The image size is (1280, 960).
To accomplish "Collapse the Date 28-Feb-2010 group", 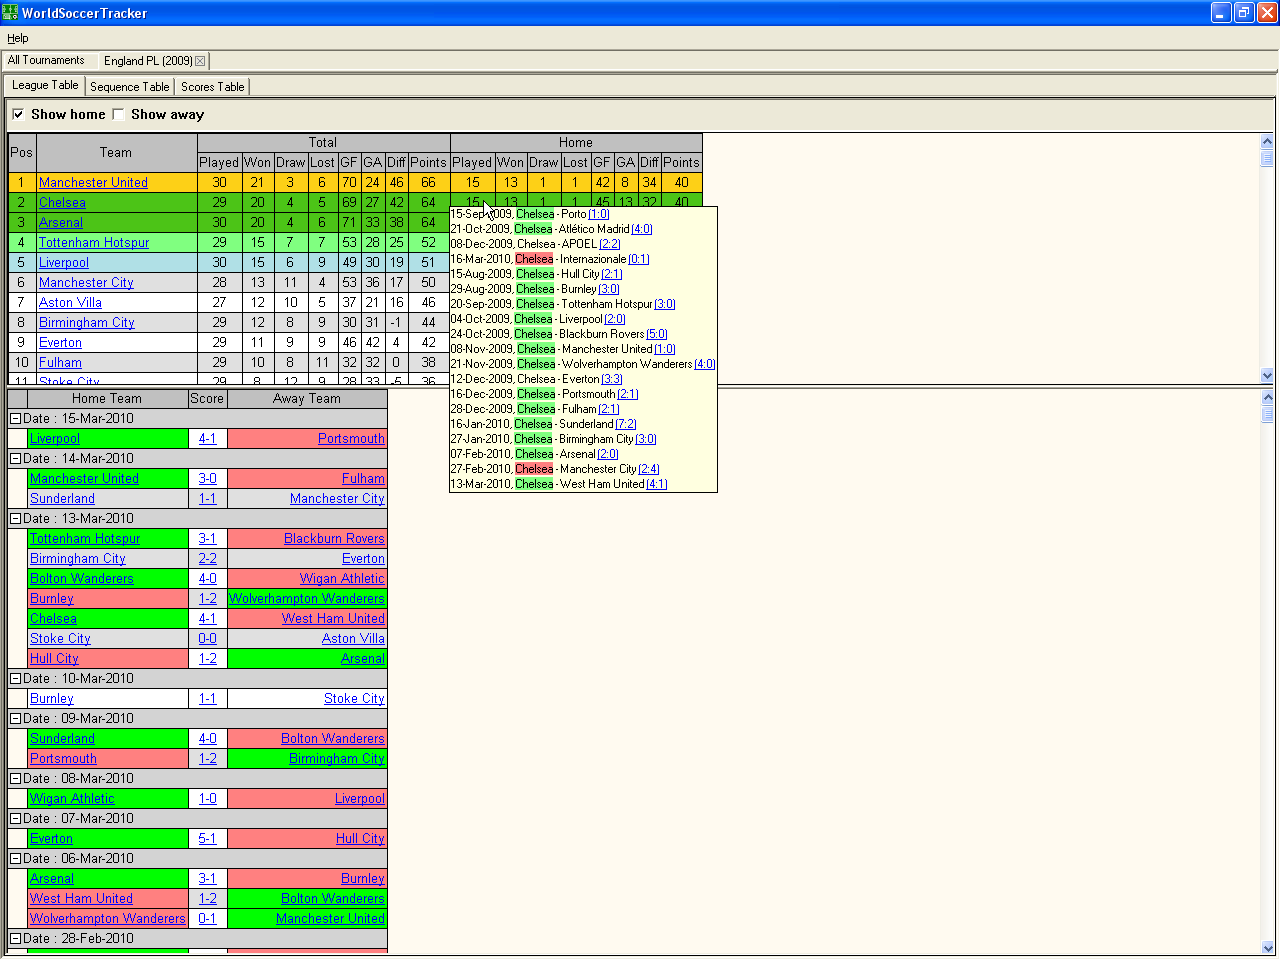I will (x=15, y=939).
